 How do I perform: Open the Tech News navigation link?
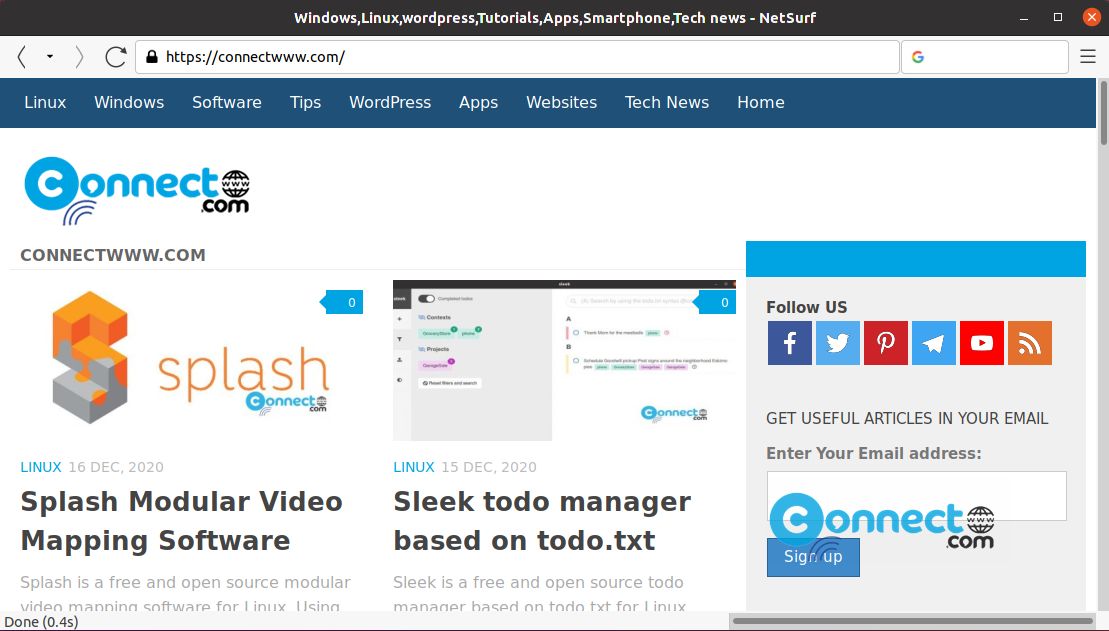tap(667, 103)
